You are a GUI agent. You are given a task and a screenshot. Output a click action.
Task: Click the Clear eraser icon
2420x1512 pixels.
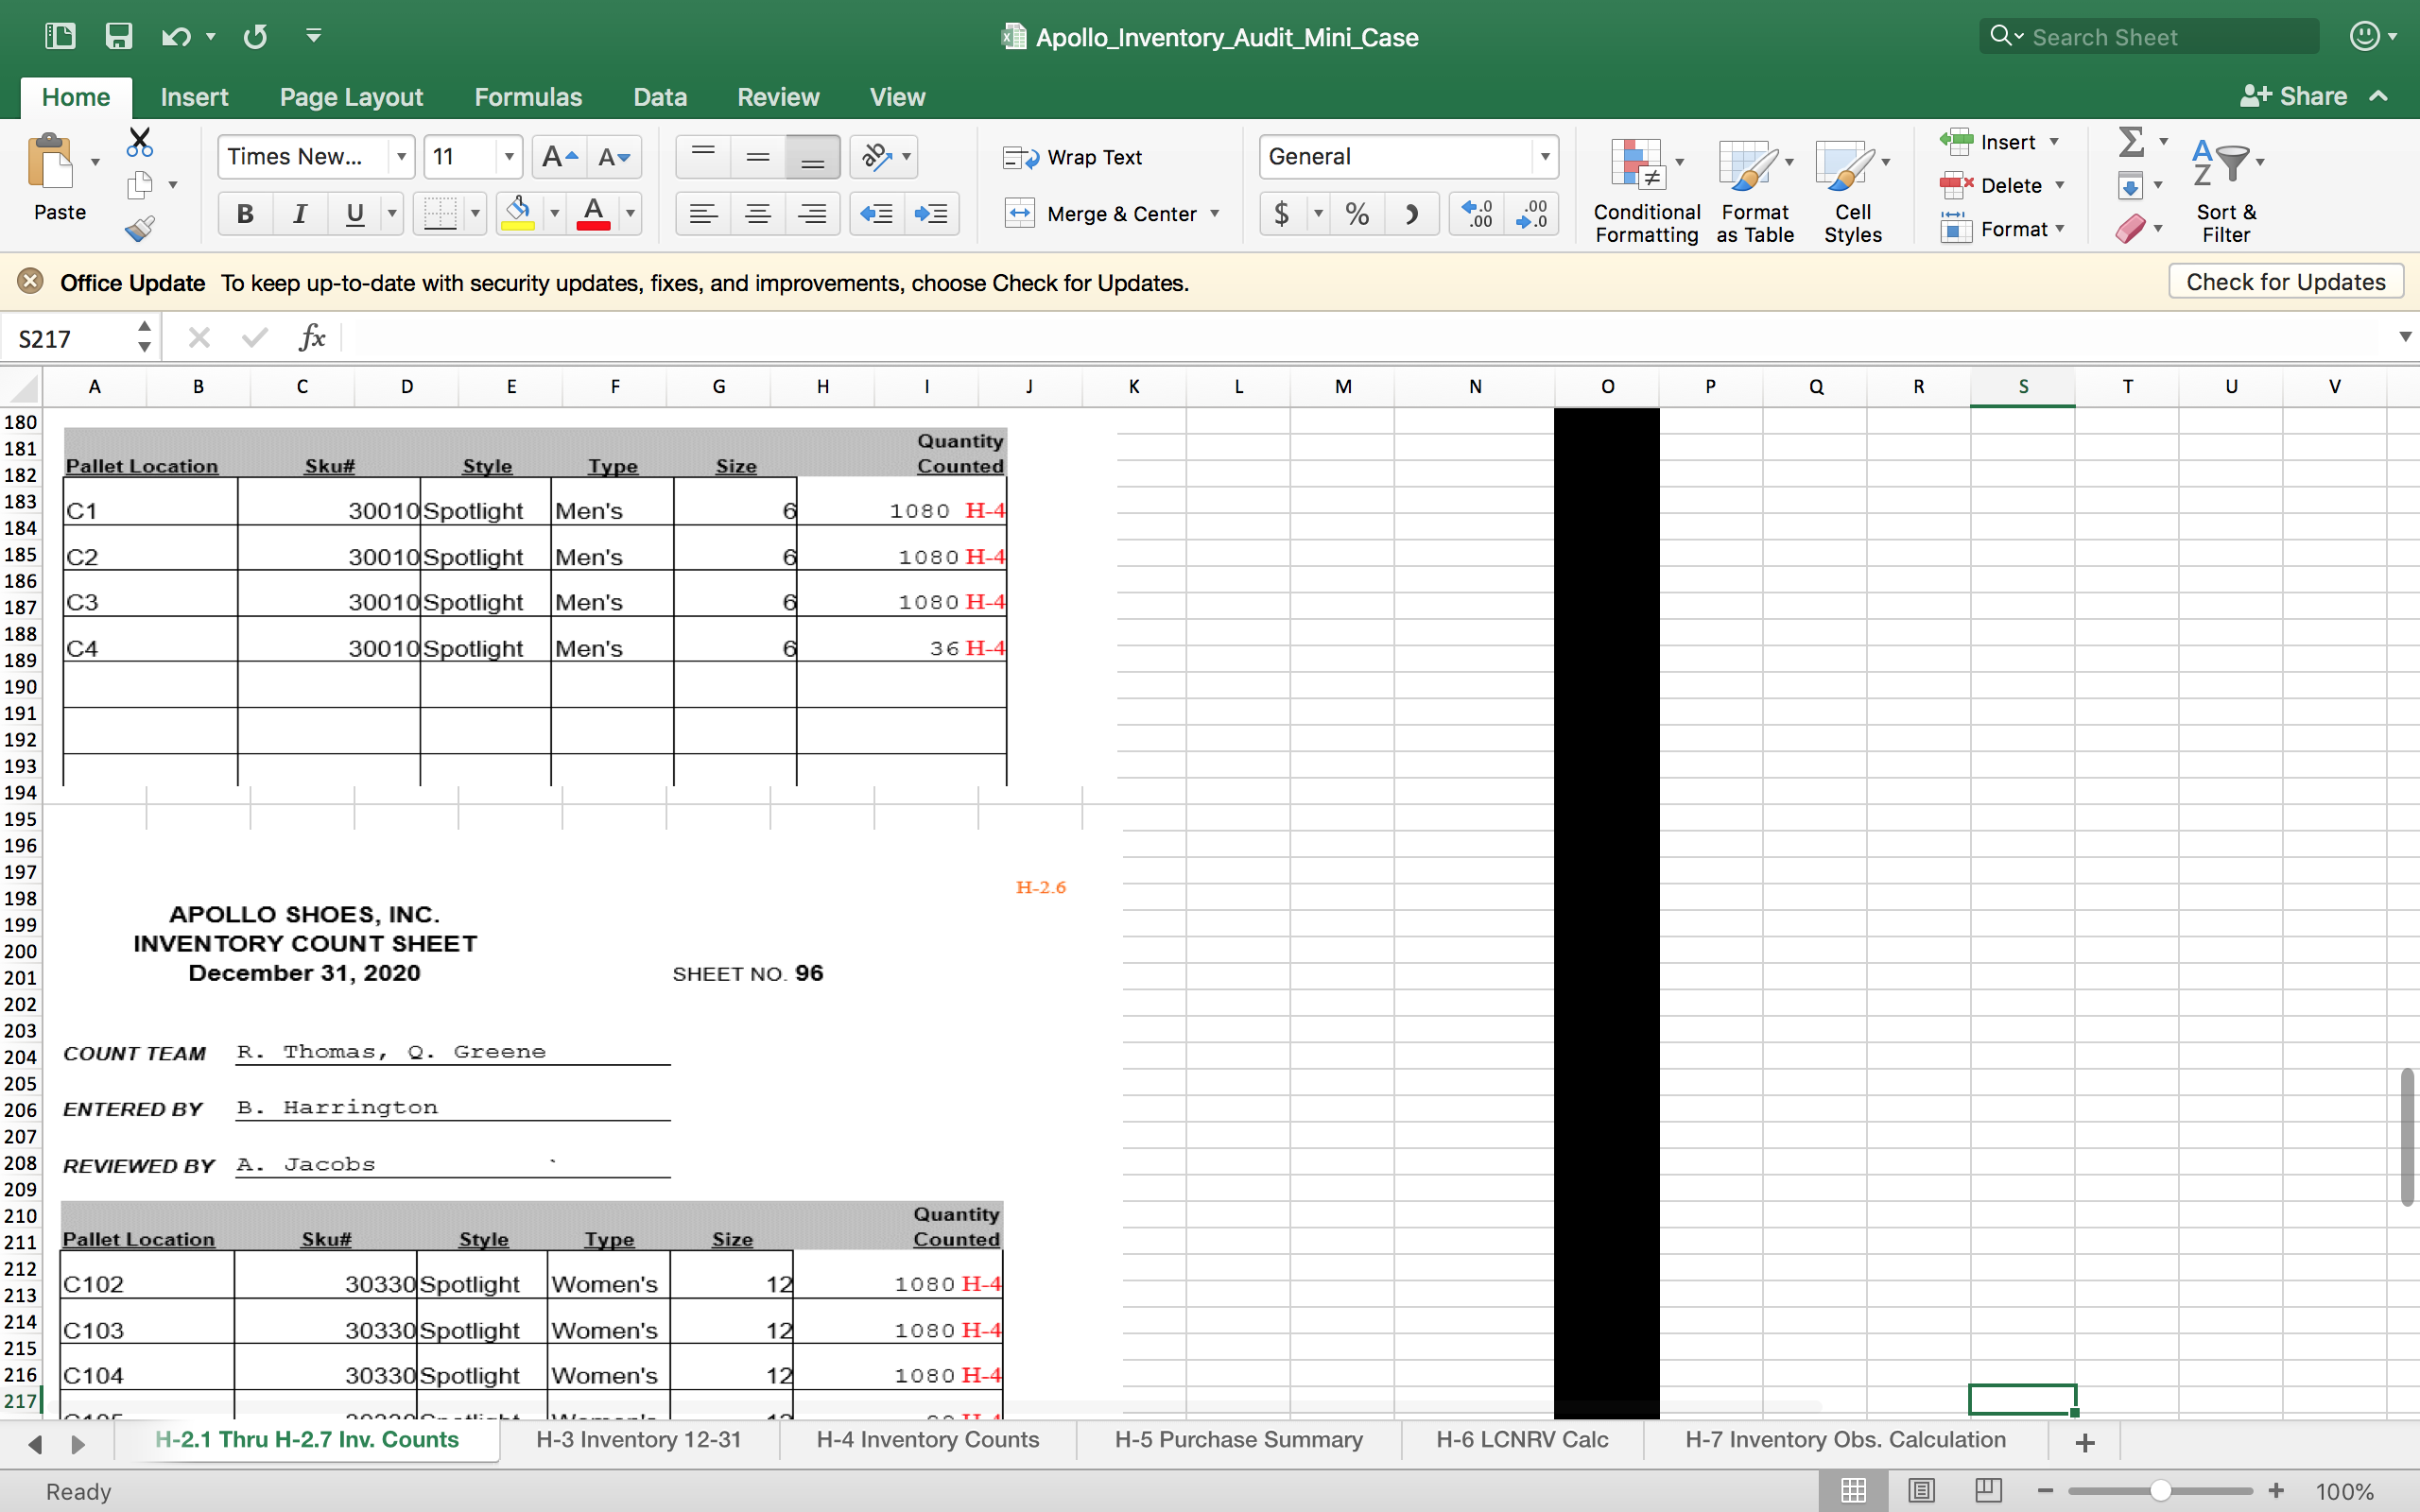tap(2129, 229)
